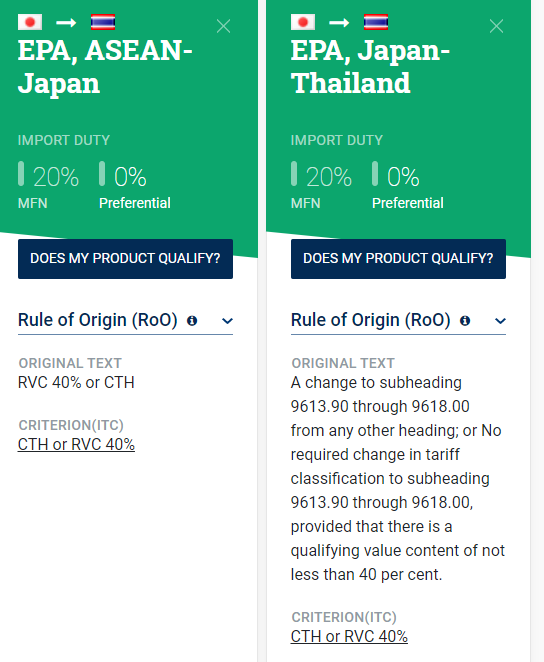Viewport: 544px width, 662px height.
Task: Collapse Rule of Origin chevron on Japan-Thailand card
Action: tap(500, 321)
